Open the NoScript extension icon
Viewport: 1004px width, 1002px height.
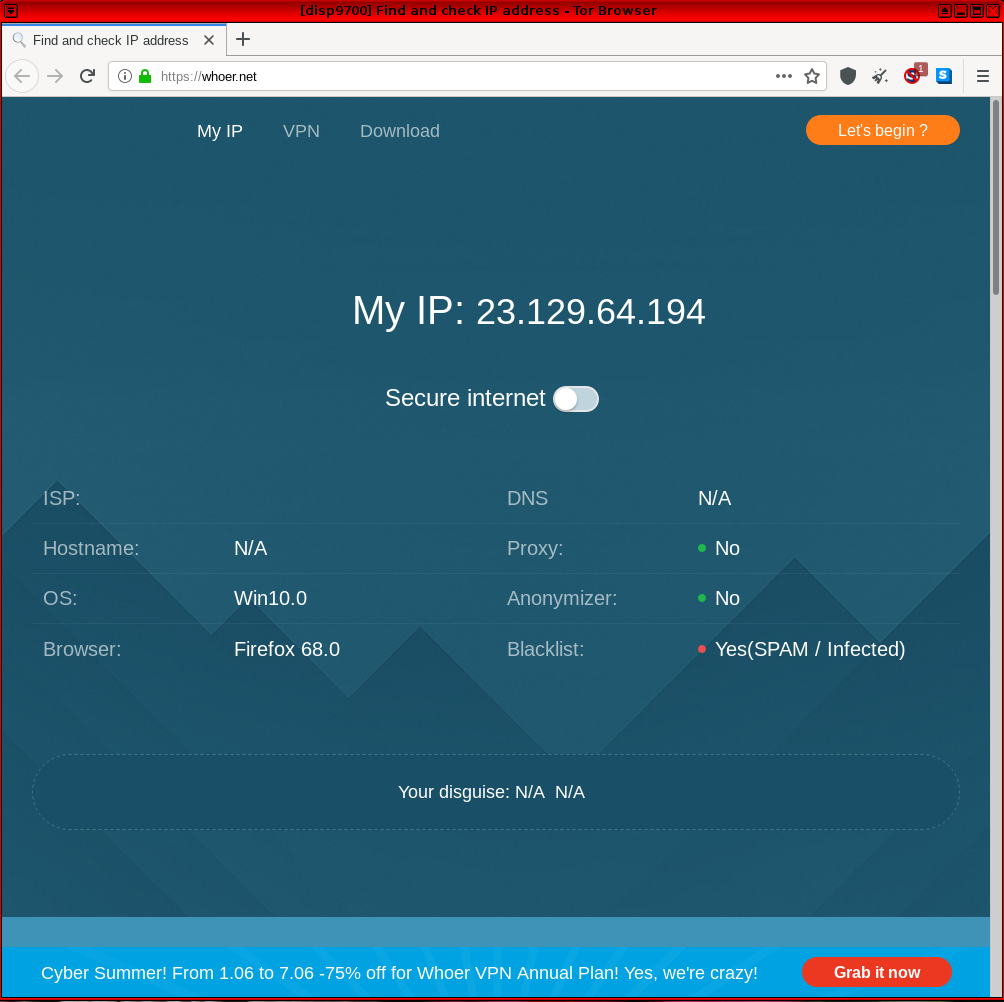(912, 76)
